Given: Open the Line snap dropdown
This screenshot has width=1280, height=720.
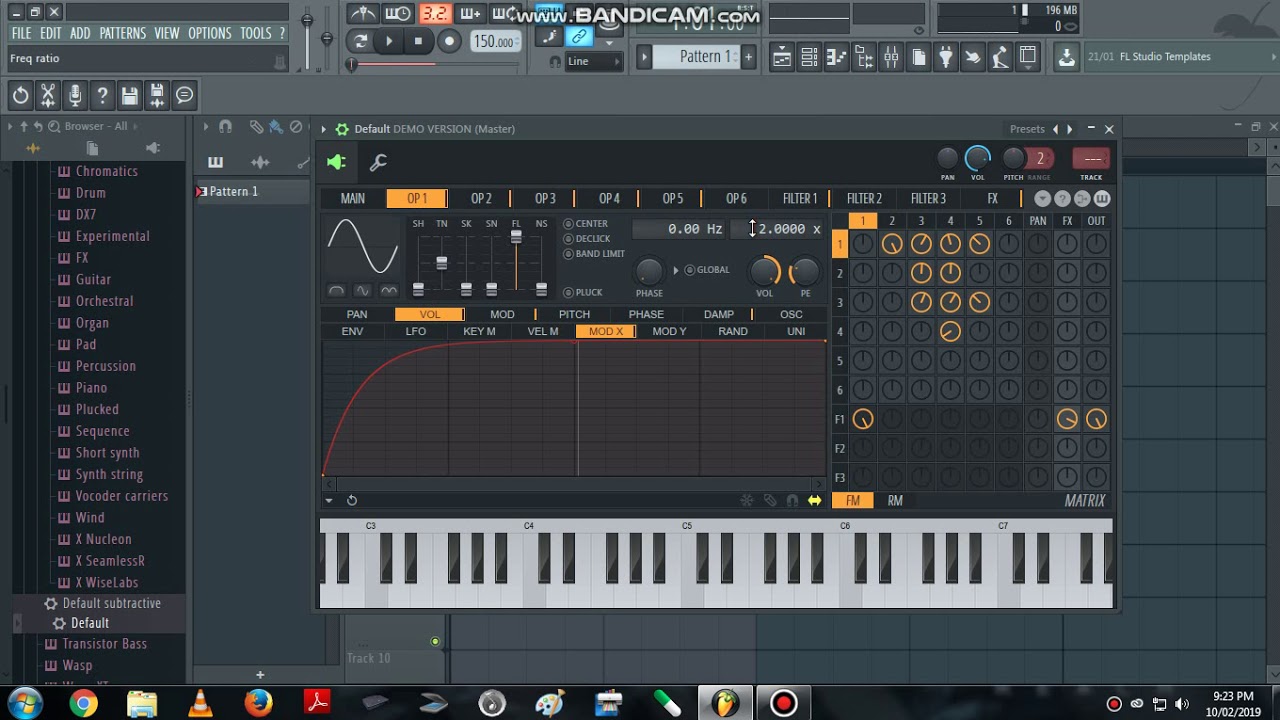Looking at the screenshot, I should (x=594, y=62).
